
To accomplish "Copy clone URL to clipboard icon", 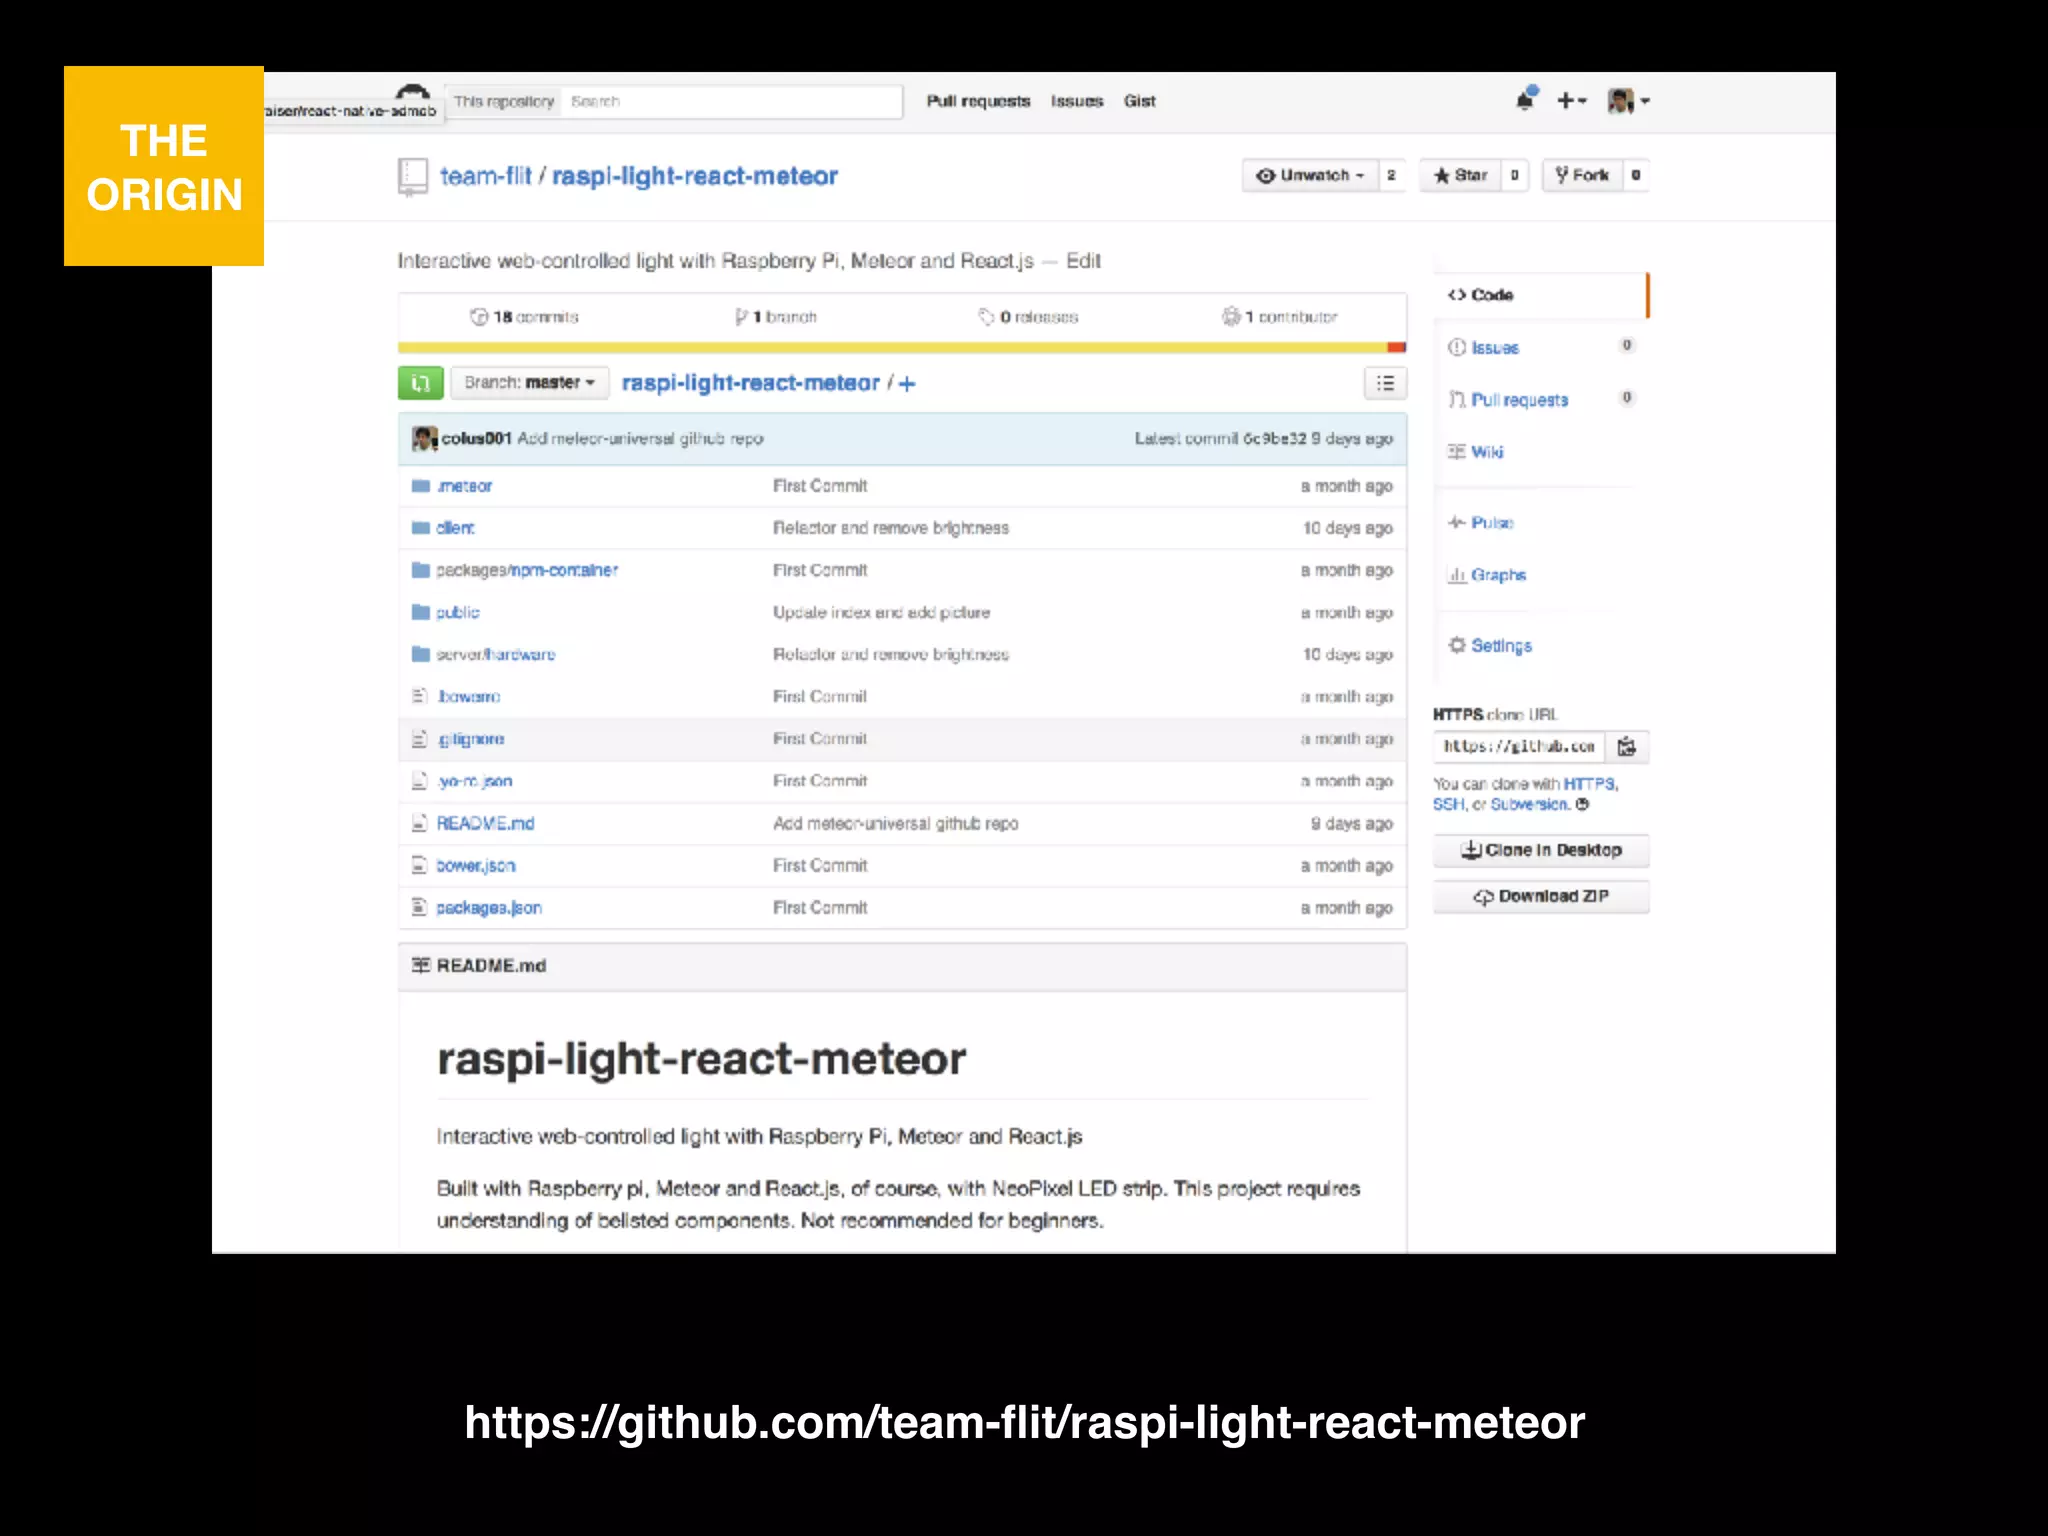I will 1627,747.
